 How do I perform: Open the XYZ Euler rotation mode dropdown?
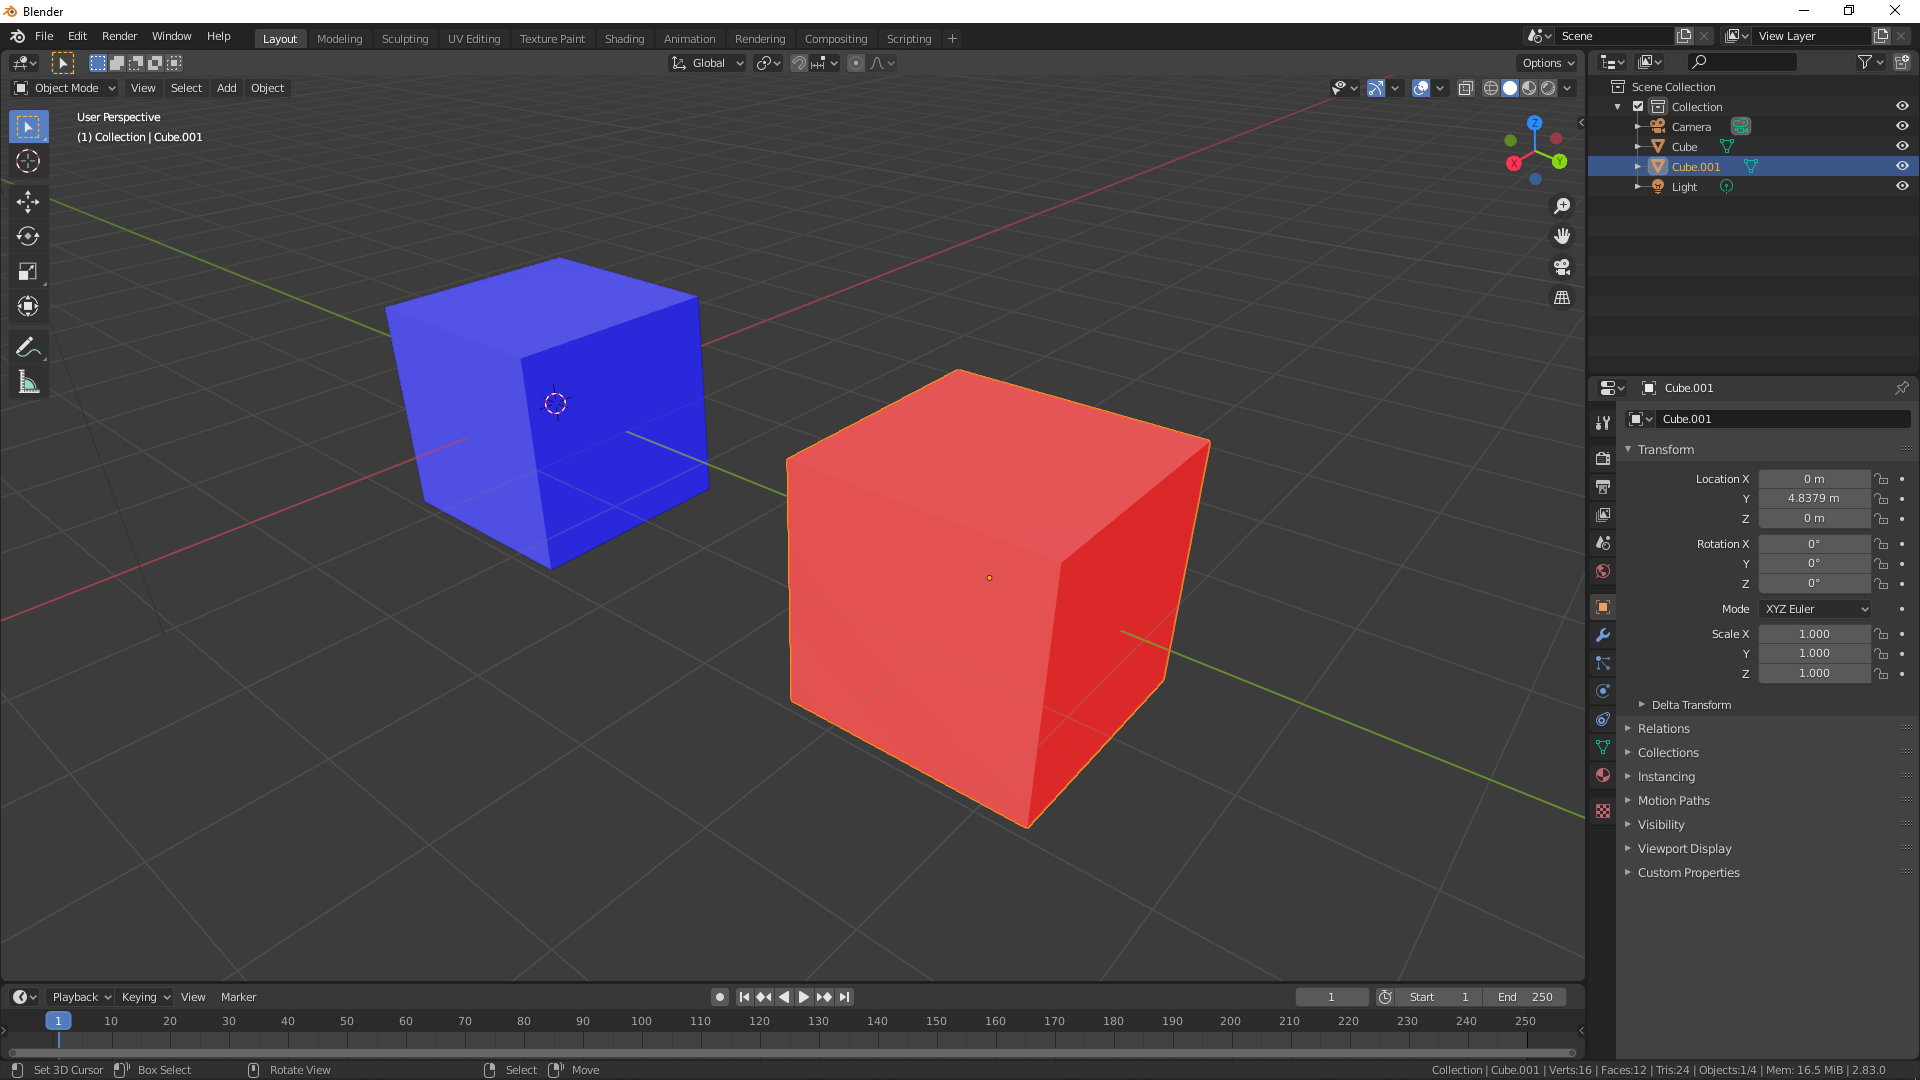coord(1815,609)
